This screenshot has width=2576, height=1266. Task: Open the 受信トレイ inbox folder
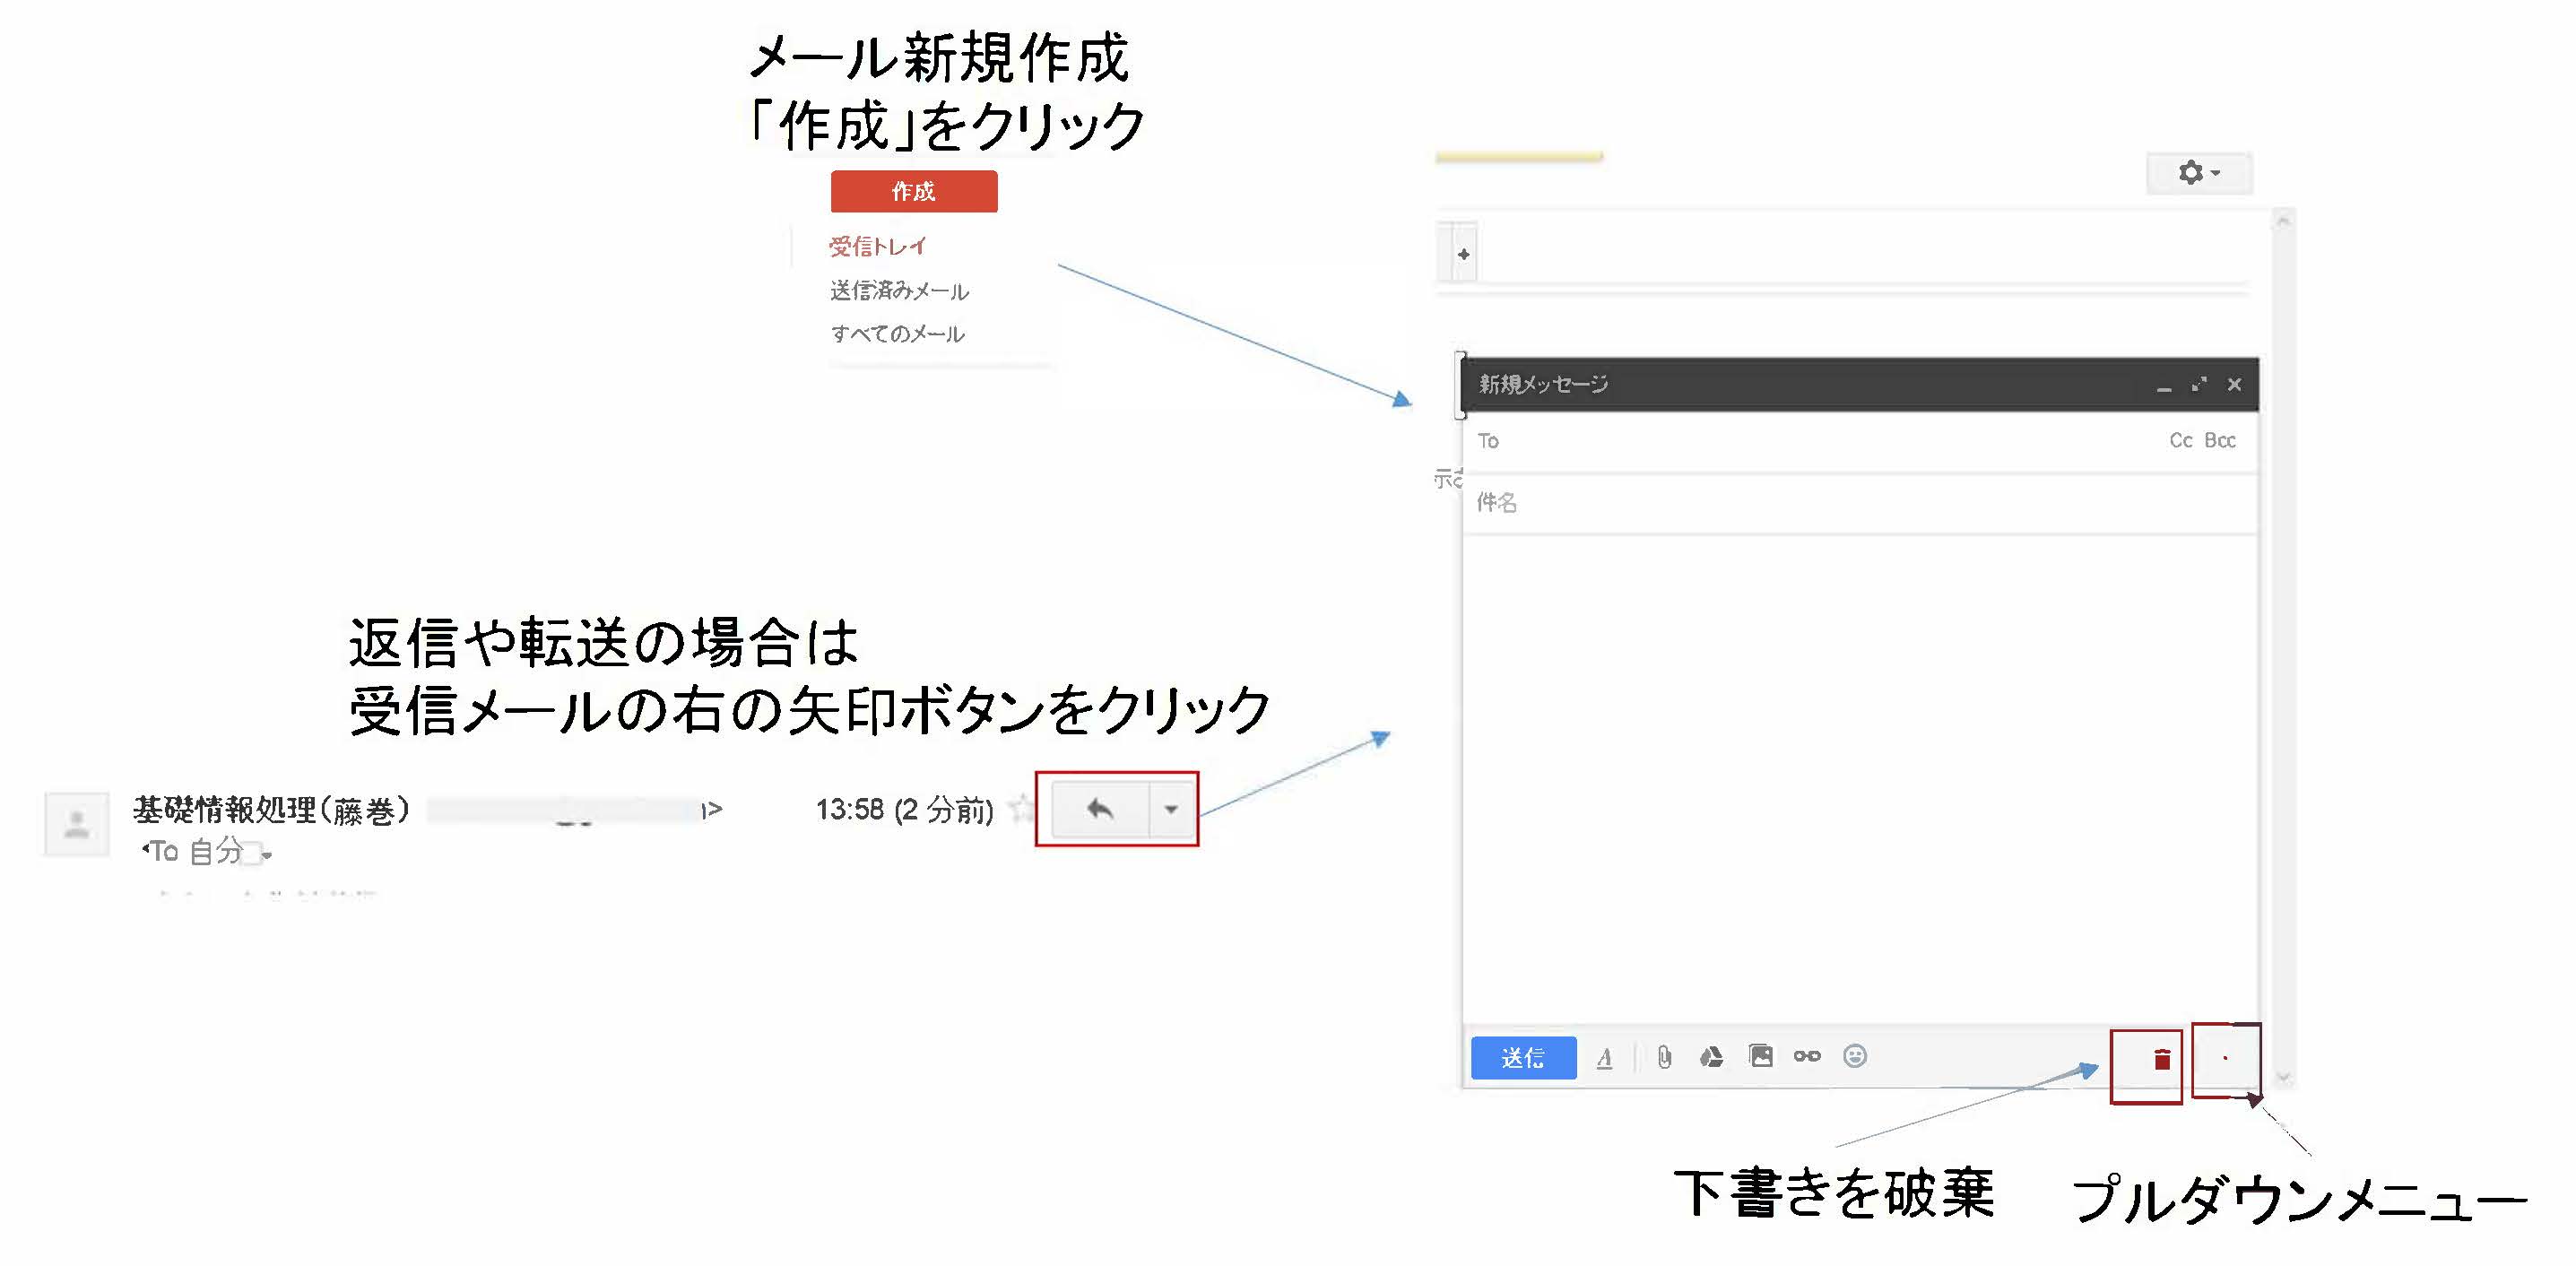[877, 246]
